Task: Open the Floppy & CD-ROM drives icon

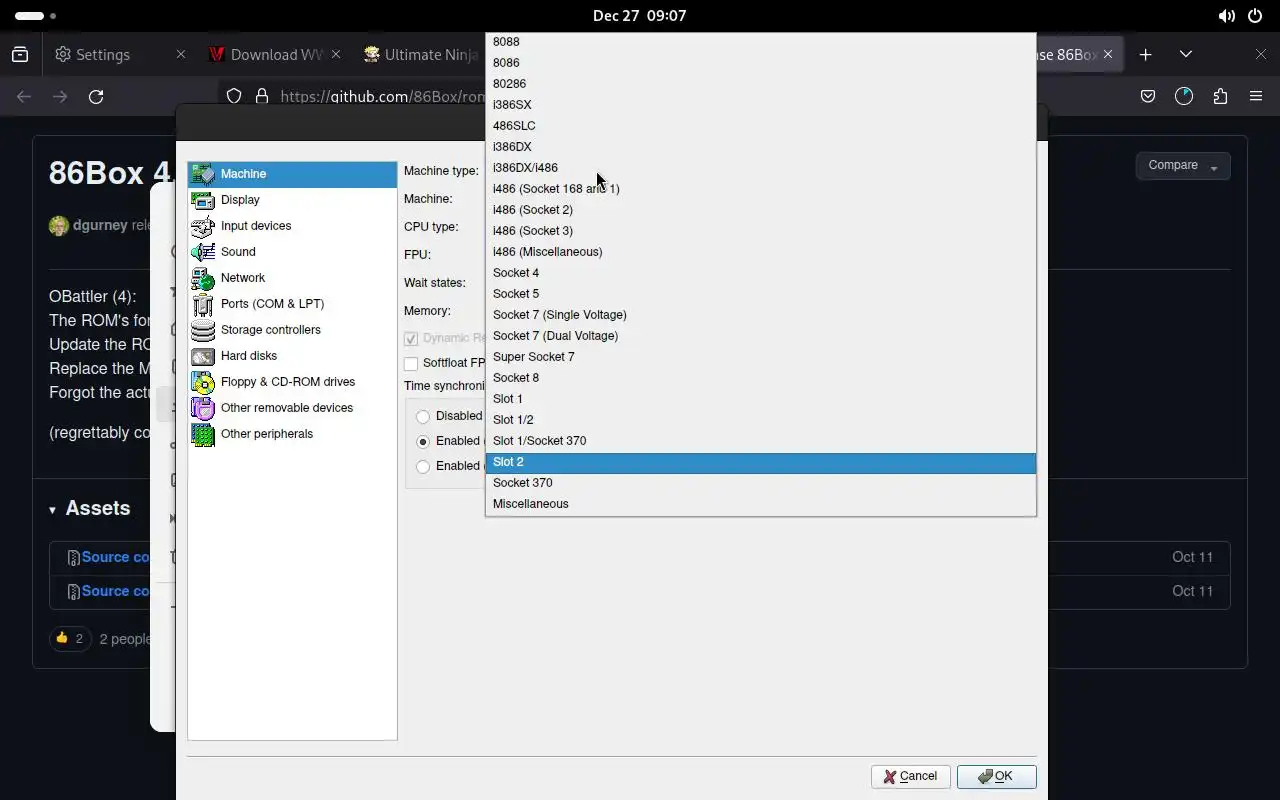Action: point(203,382)
